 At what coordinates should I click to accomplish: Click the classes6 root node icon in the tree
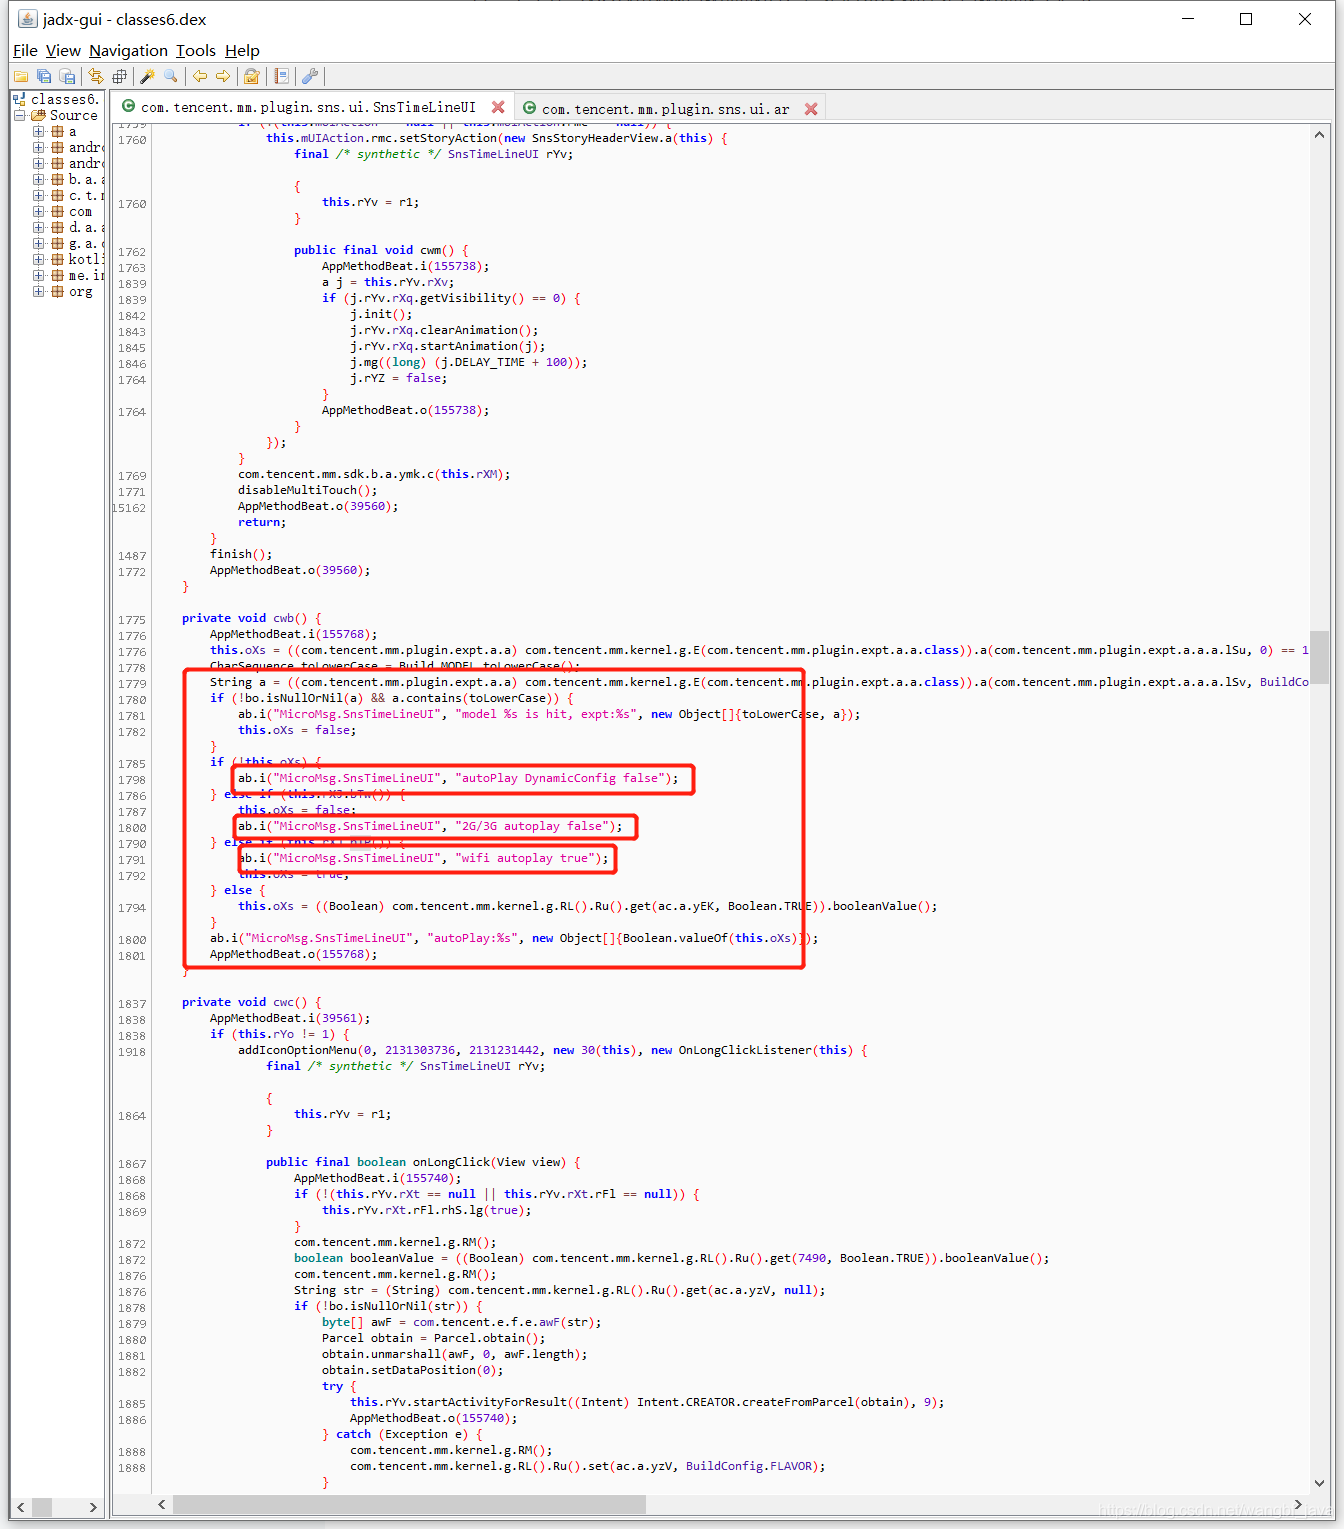[19, 99]
